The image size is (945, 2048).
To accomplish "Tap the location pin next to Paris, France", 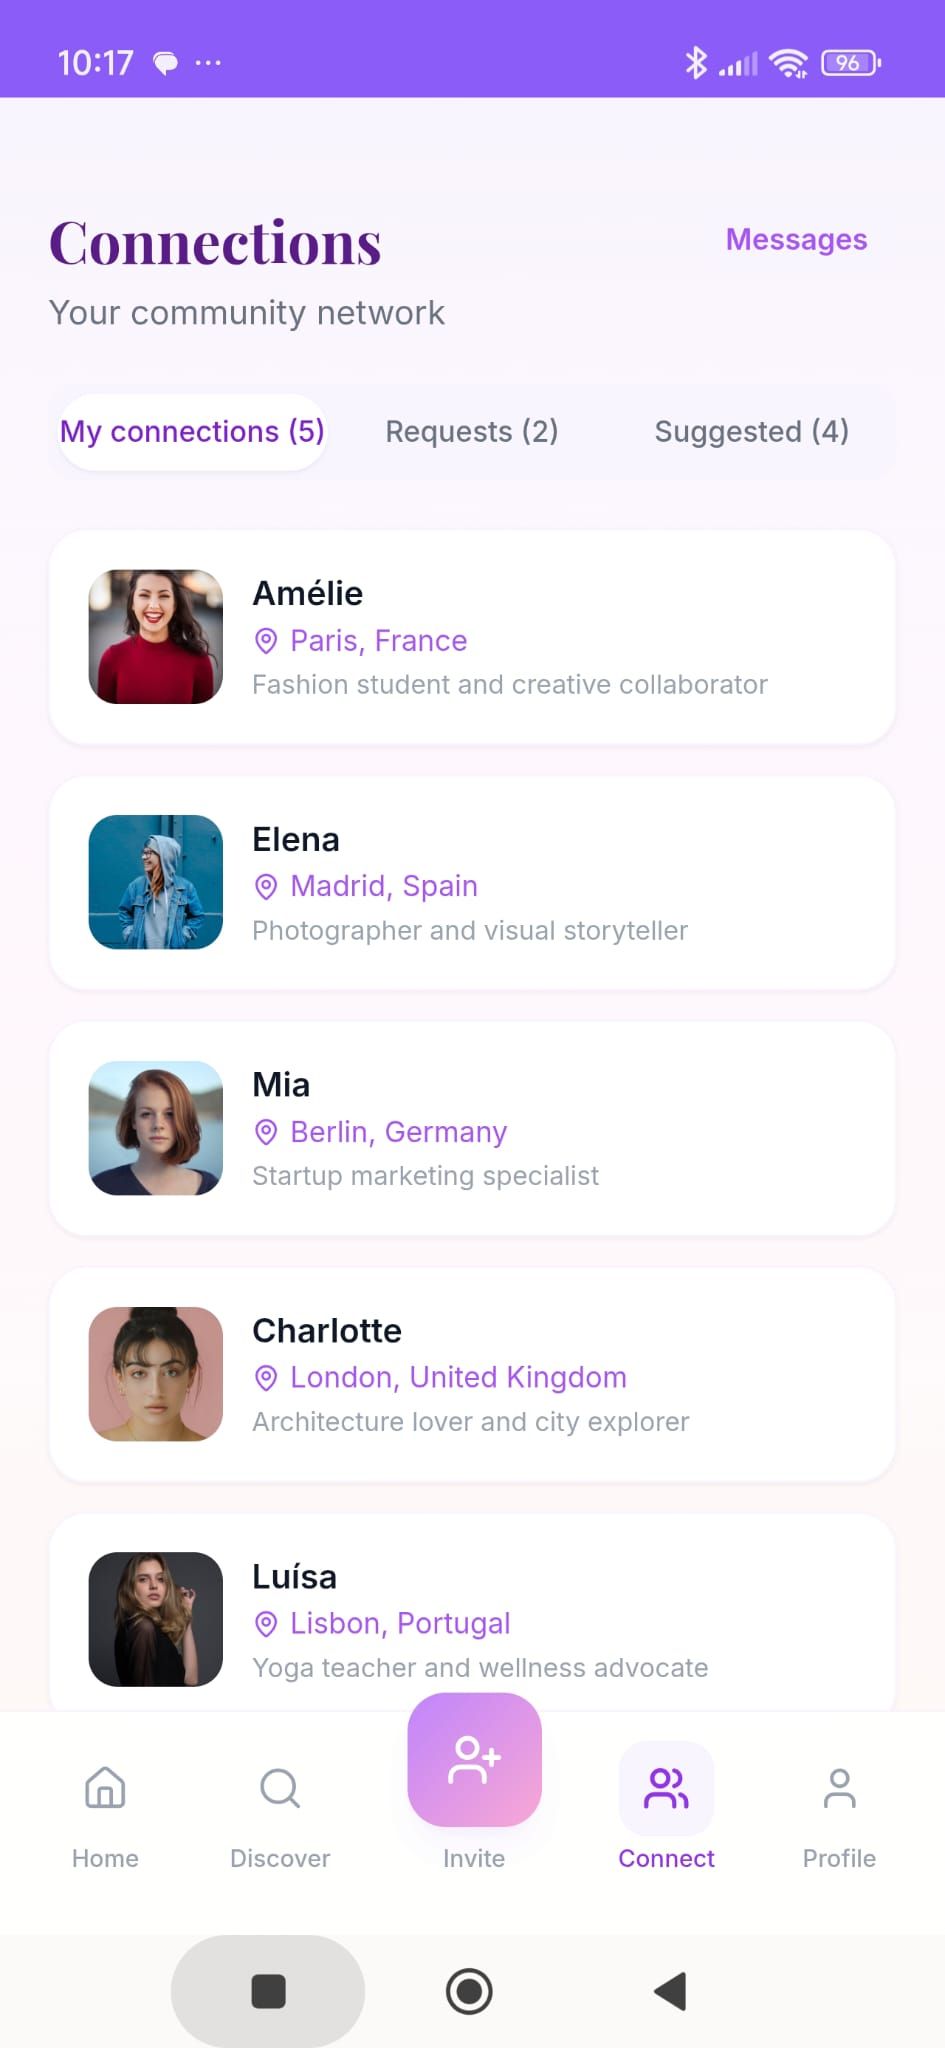I will [266, 640].
